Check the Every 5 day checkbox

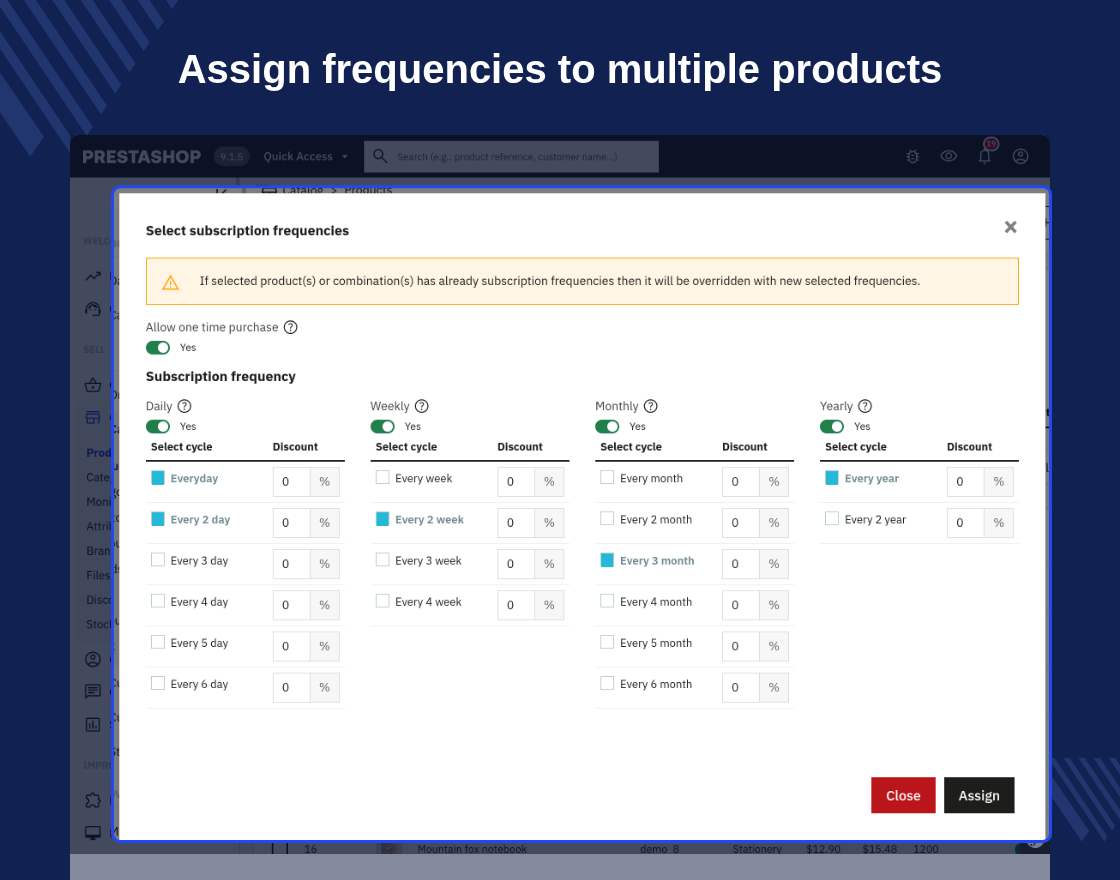click(x=158, y=642)
